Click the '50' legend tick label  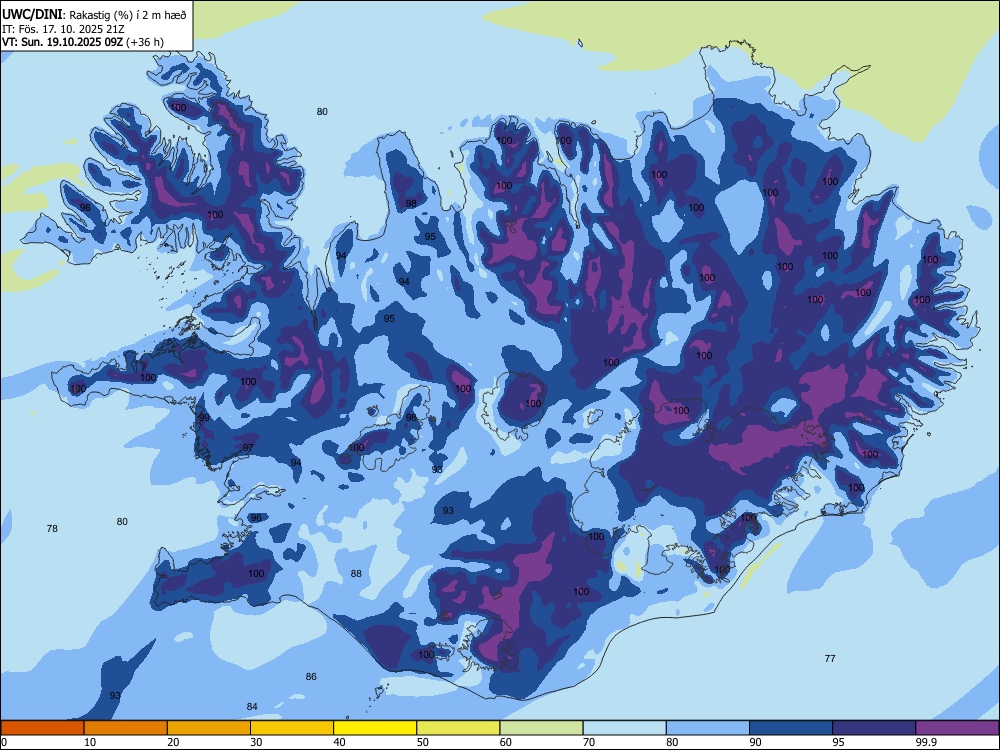423,742
